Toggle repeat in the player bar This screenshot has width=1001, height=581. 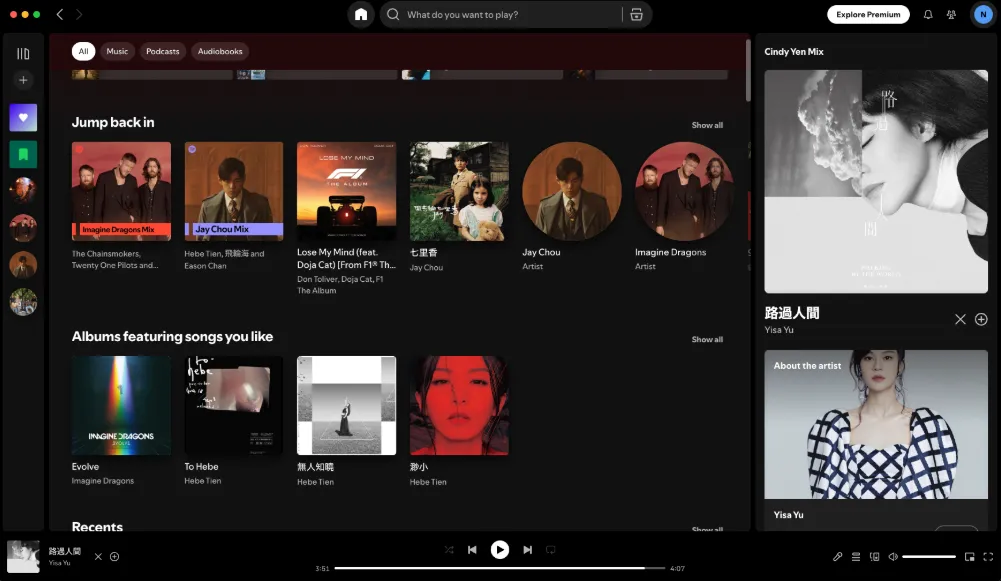(x=551, y=550)
